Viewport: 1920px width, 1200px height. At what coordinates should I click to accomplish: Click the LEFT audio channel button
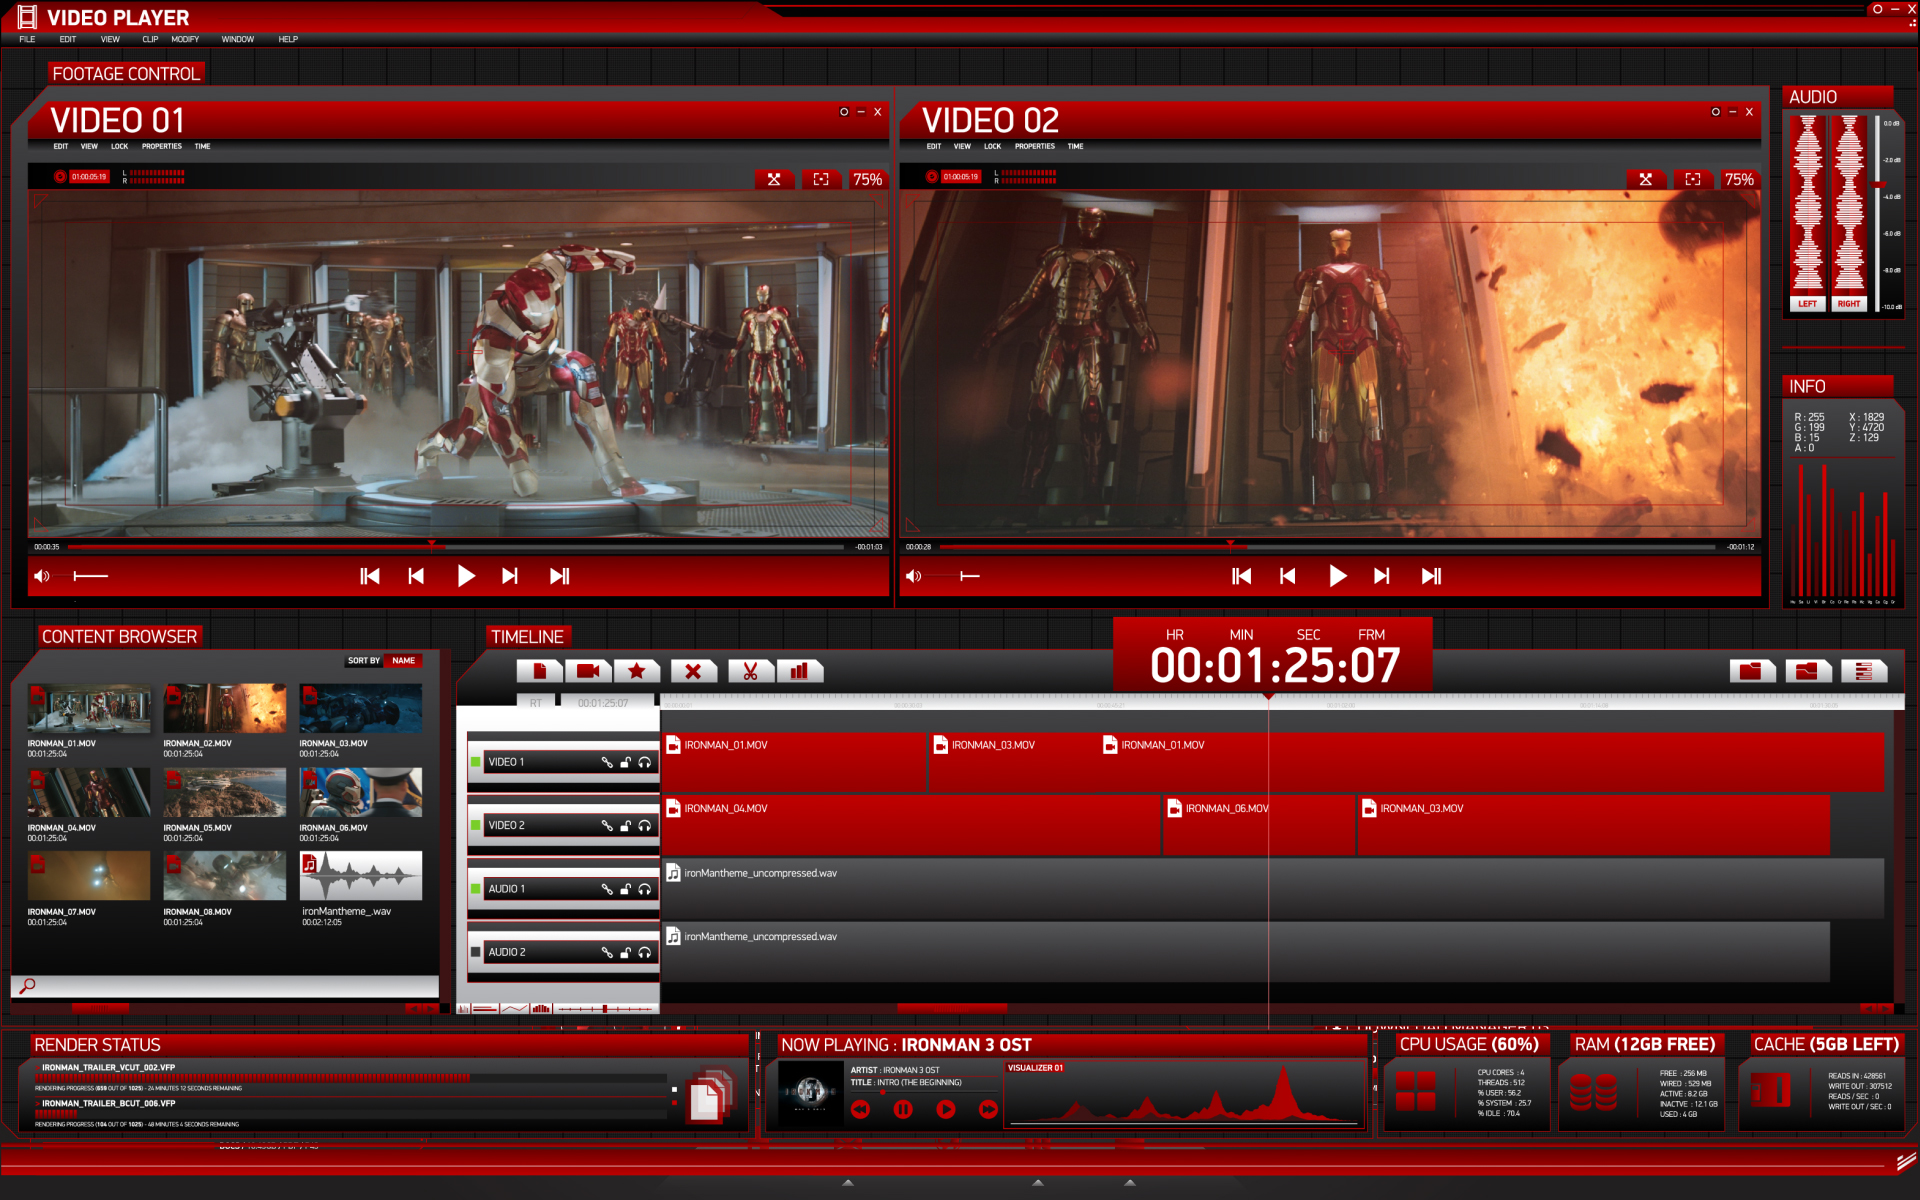point(1808,304)
